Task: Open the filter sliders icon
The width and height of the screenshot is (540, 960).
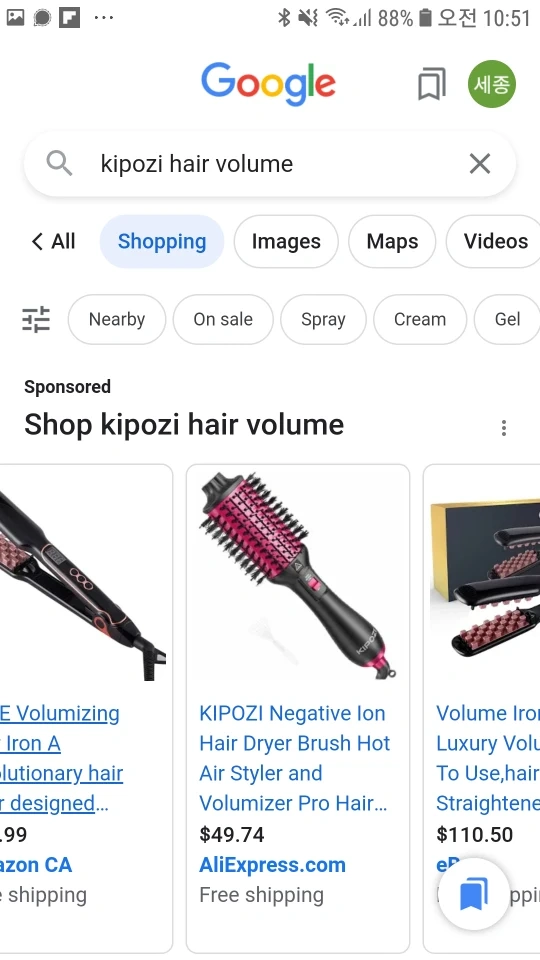Action: 36,320
